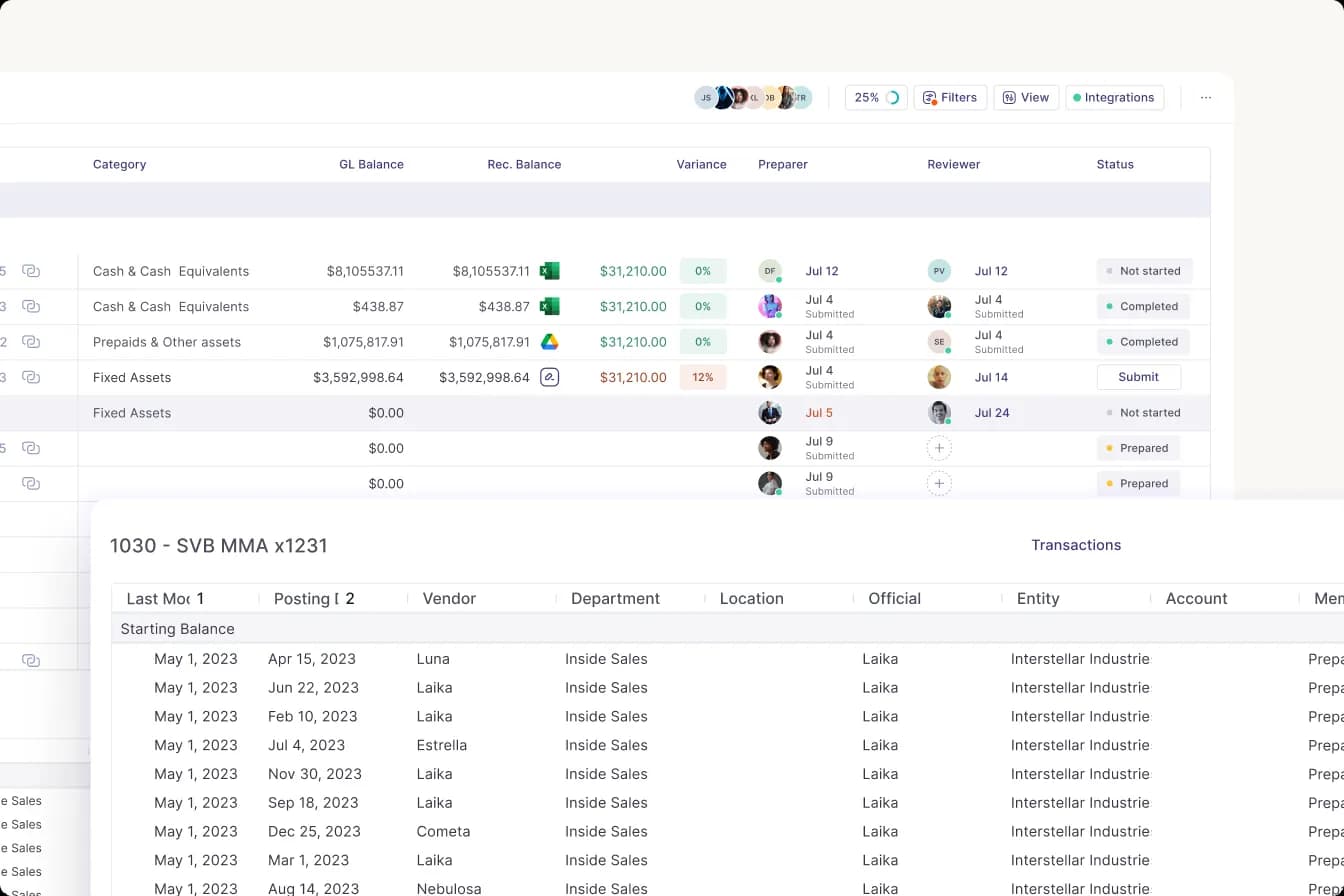
Task: Open the Integrations button
Action: tap(1114, 97)
